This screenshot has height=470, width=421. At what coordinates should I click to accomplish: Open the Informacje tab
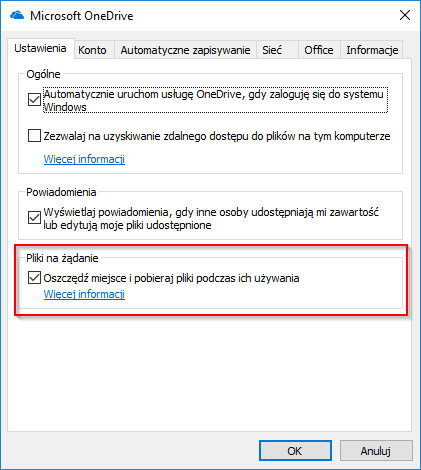(372, 50)
